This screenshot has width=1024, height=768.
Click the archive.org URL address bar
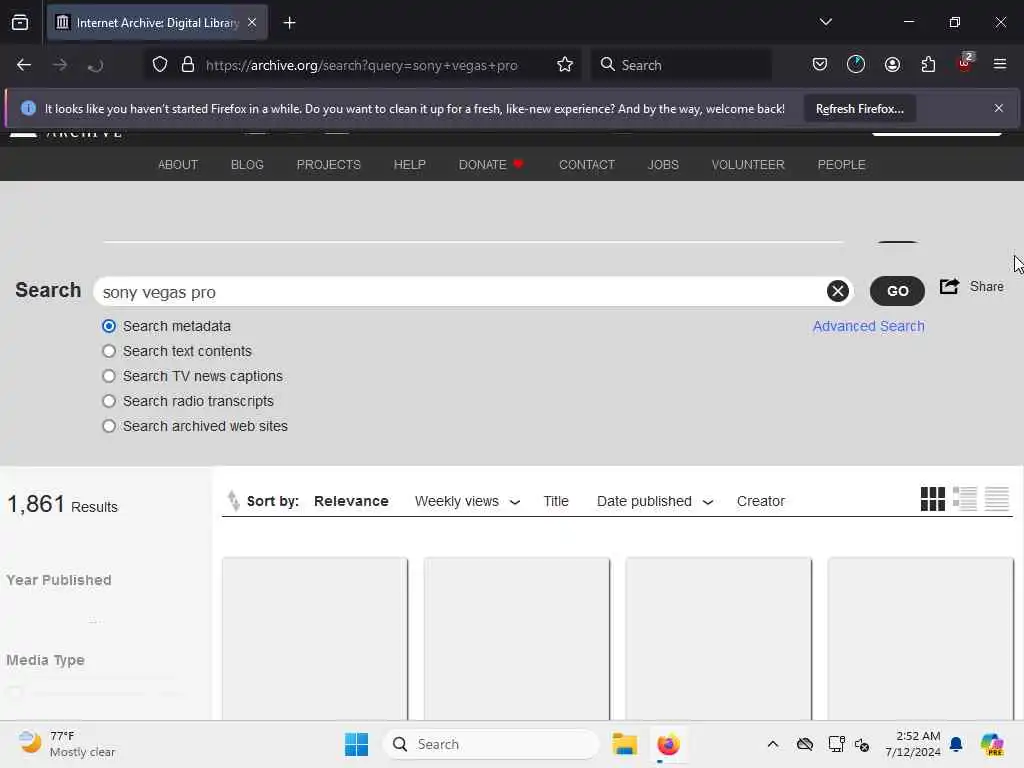(362, 65)
